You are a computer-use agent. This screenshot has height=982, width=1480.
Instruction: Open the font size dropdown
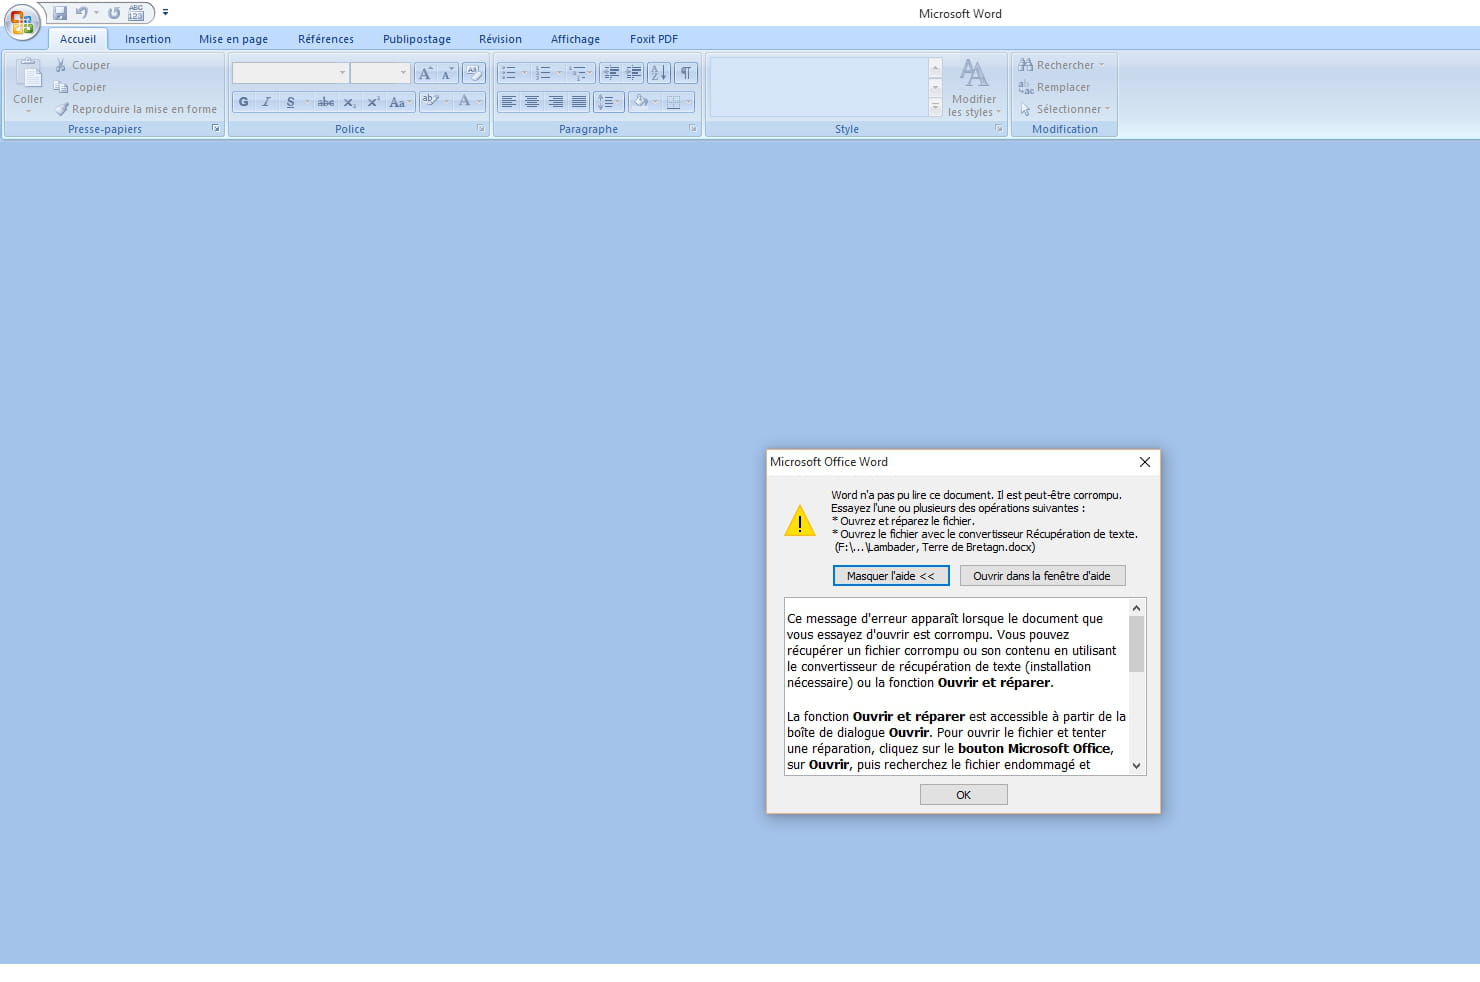coord(403,73)
